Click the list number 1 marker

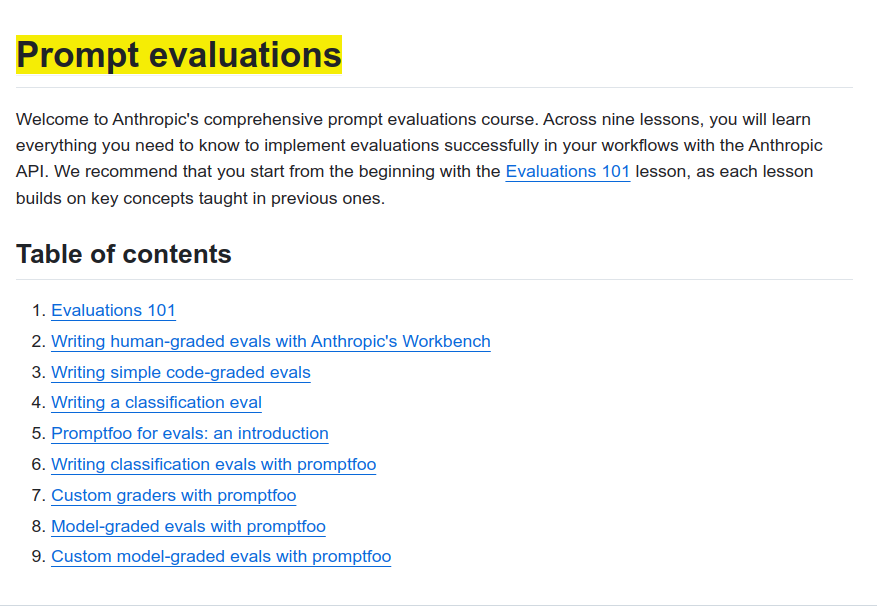pos(38,311)
